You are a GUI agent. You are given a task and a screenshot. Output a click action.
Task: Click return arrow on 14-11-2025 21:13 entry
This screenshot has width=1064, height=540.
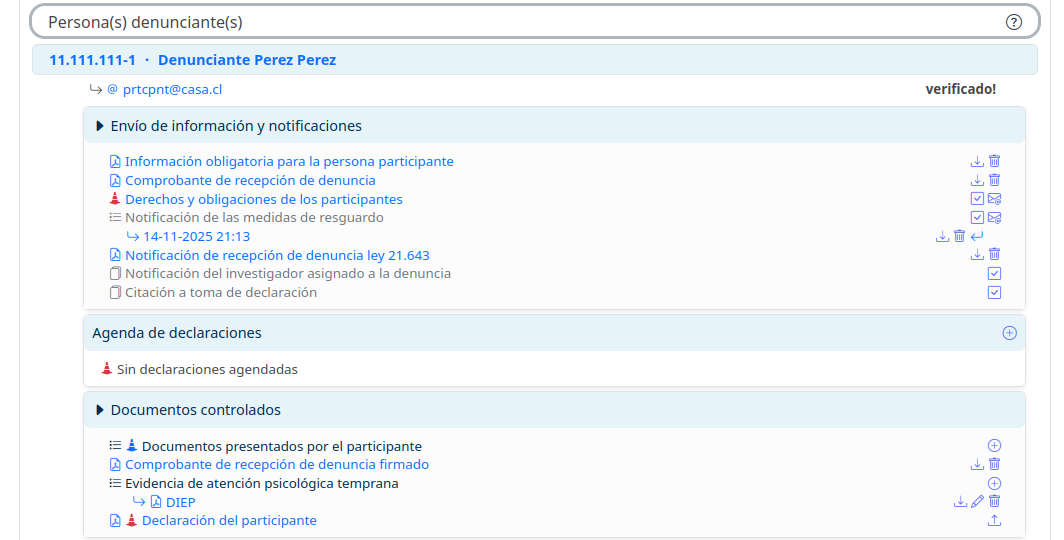(x=977, y=237)
